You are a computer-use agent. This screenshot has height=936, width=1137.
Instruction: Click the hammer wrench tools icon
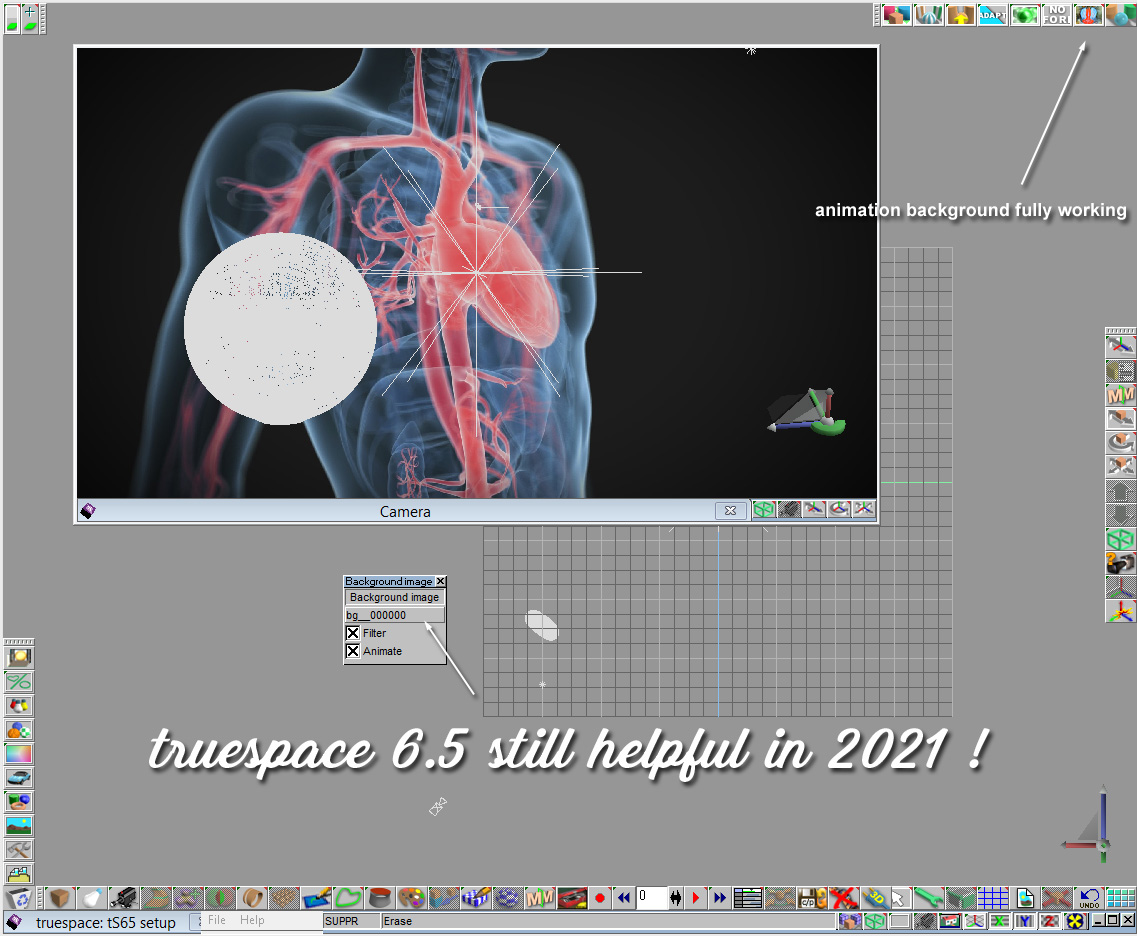pyautogui.click(x=19, y=850)
